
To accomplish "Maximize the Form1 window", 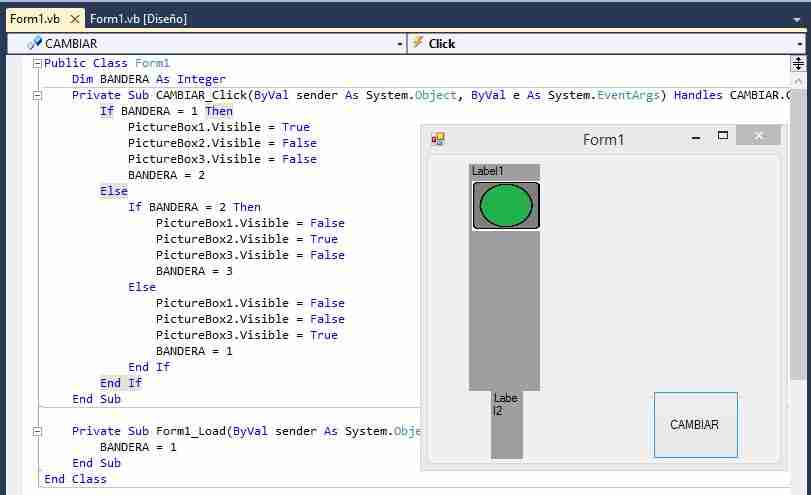I will point(723,136).
